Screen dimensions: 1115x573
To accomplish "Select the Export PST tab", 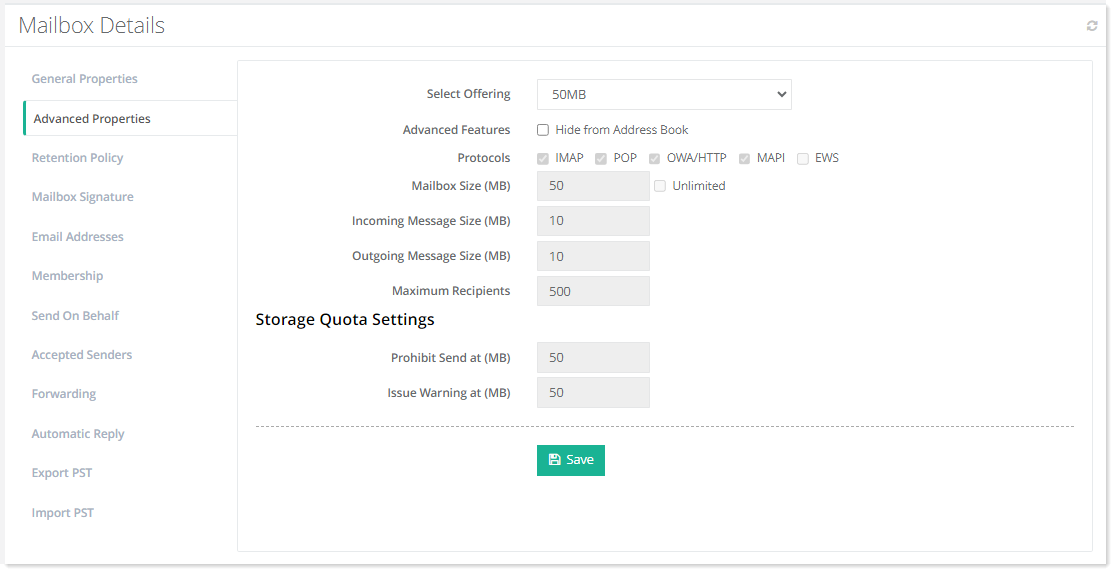I will [x=62, y=473].
